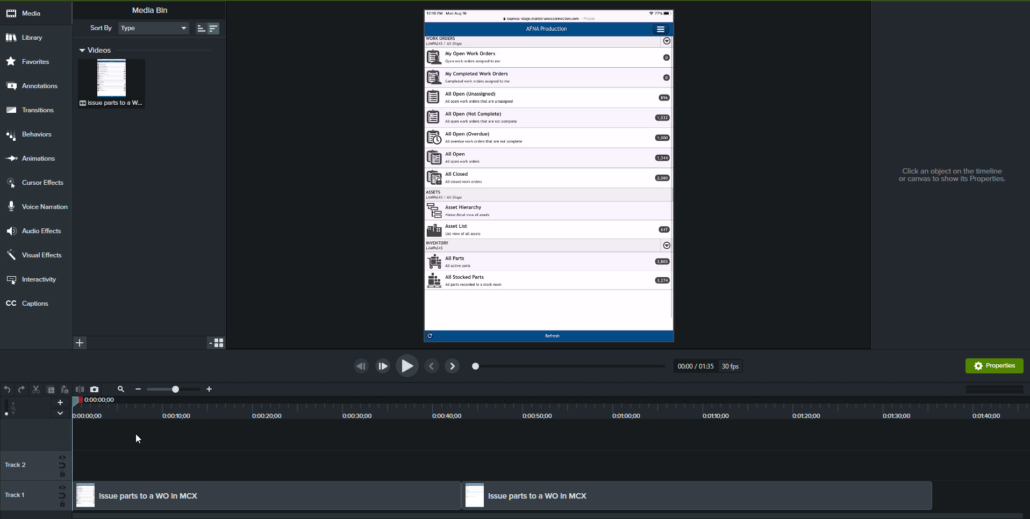1030x519 pixels.
Task: Click the track height vertical slider
Action: [x=7, y=408]
